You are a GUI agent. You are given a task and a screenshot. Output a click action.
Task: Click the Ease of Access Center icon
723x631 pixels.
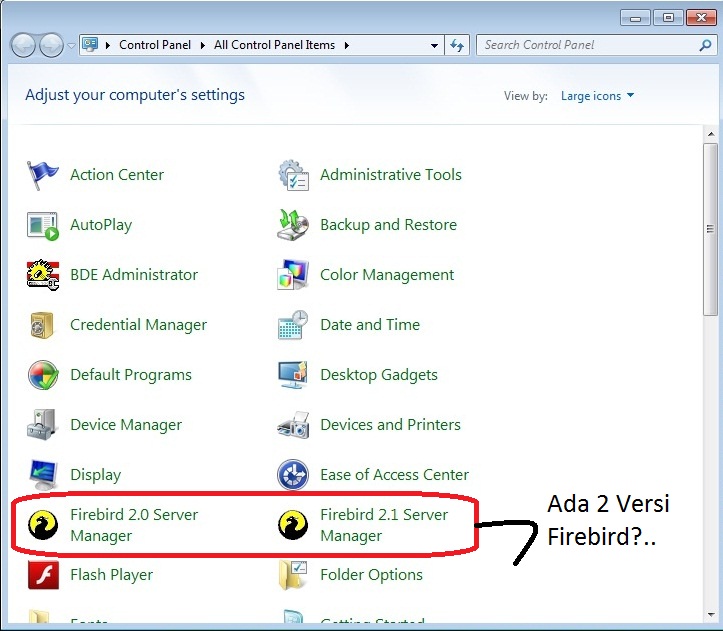tap(293, 475)
